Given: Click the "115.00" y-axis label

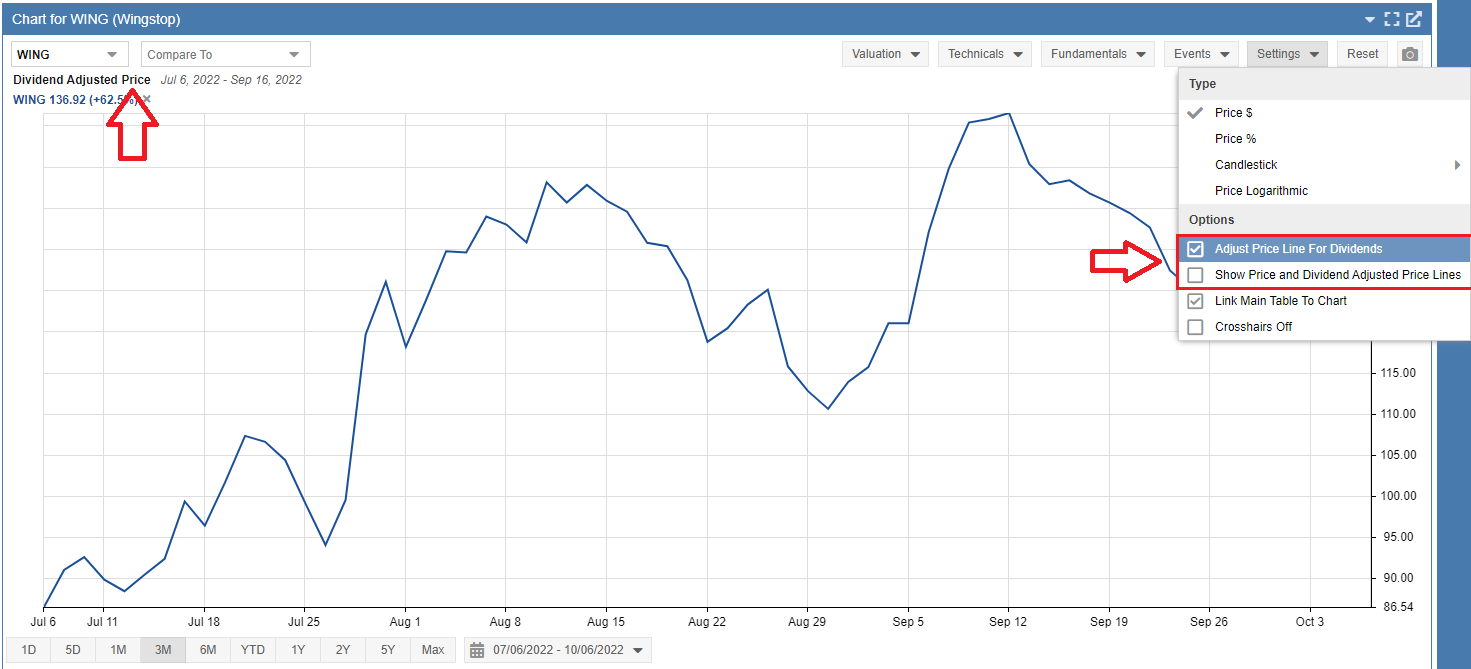Looking at the screenshot, I should pos(1396,373).
